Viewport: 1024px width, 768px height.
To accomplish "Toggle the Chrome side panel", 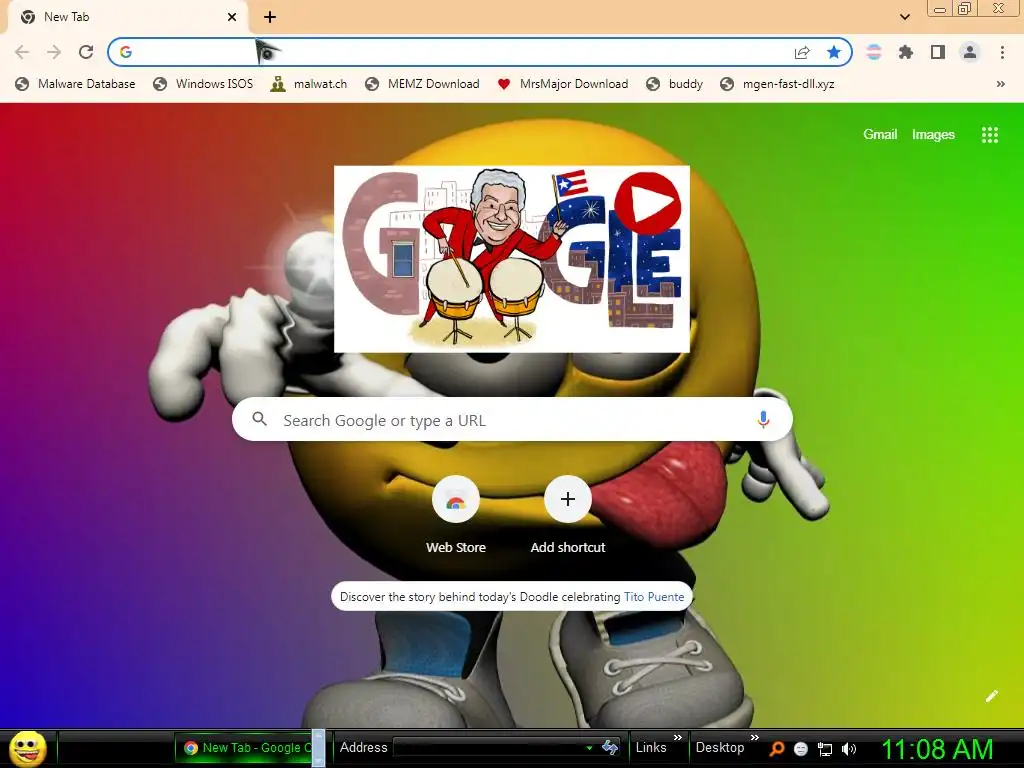I will pyautogui.click(x=938, y=52).
